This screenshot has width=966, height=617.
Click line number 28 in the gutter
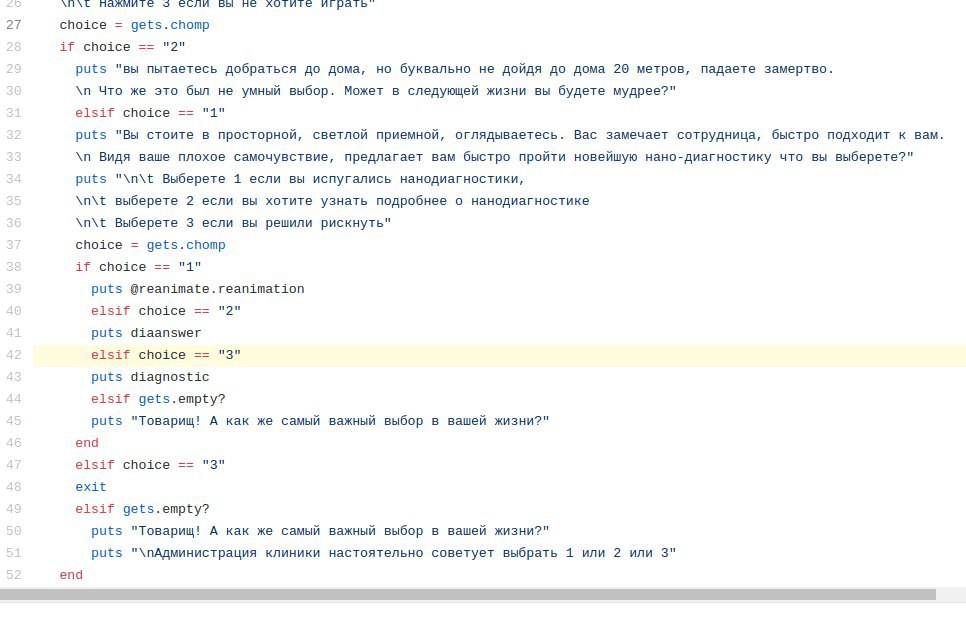click(14, 47)
